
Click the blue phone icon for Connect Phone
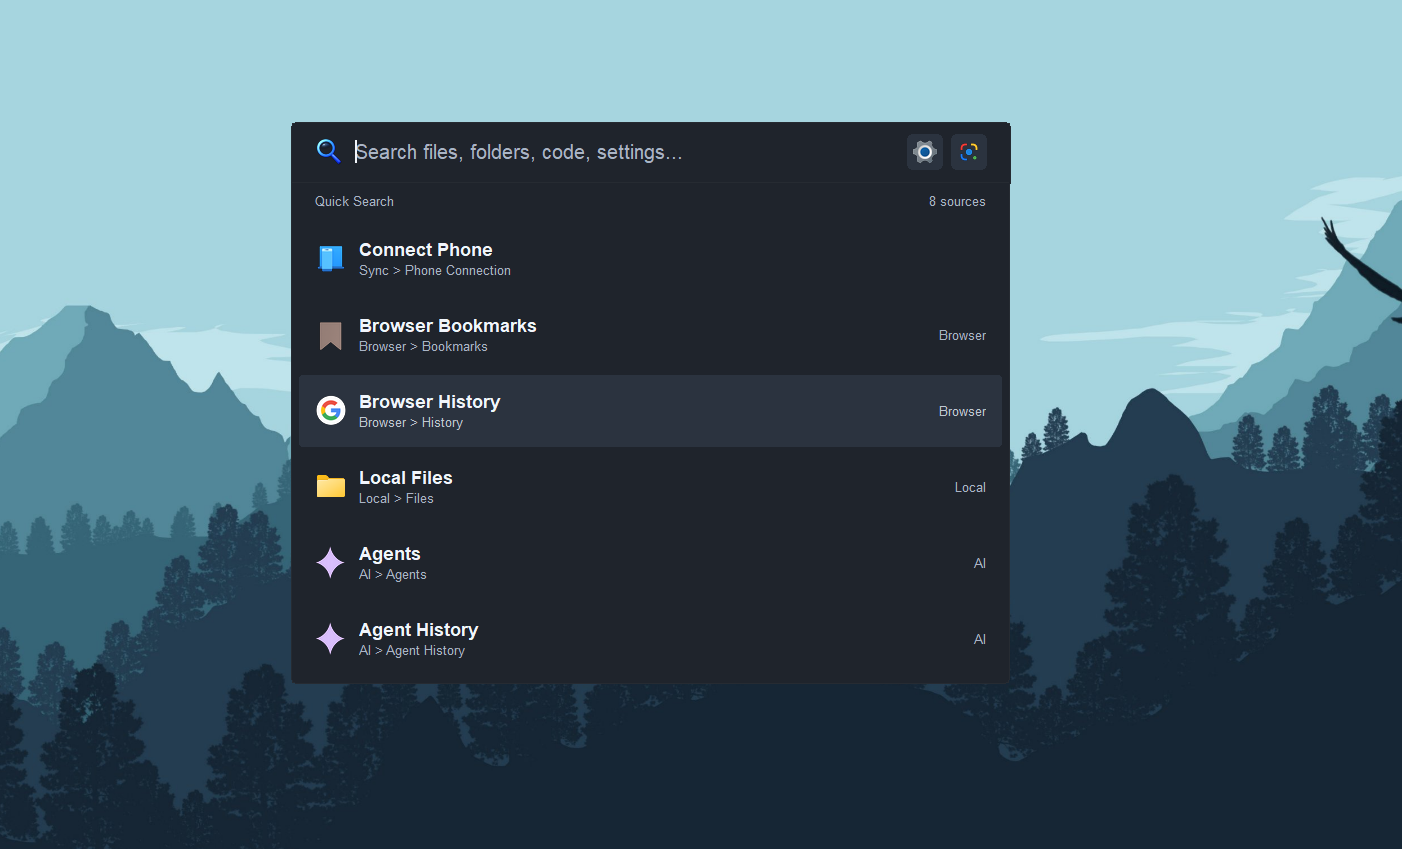point(331,258)
